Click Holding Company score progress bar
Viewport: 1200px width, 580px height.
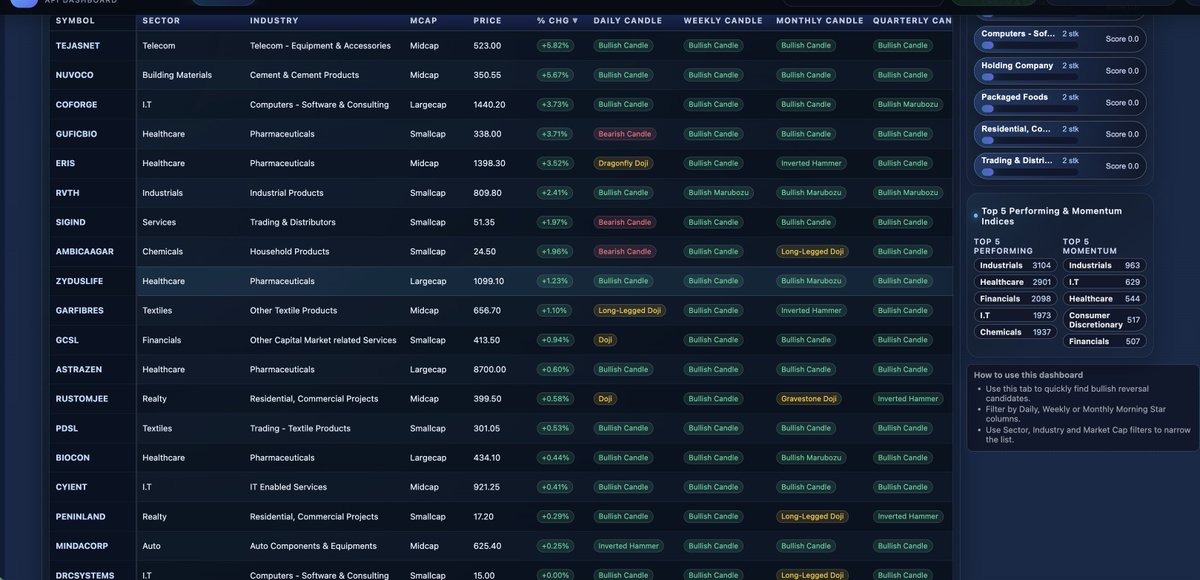point(1030,77)
